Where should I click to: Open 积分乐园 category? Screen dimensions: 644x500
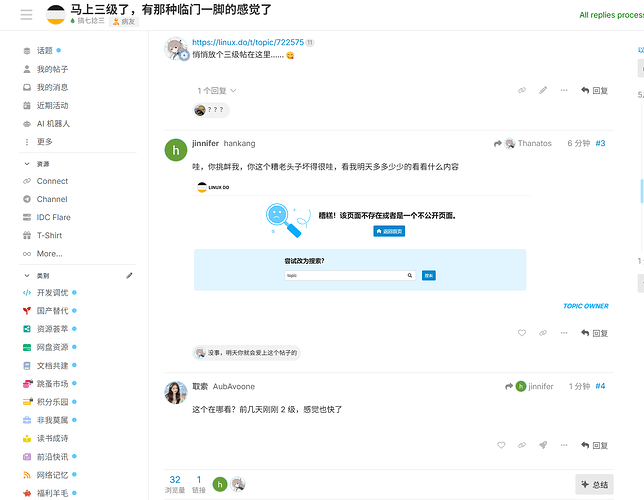click(x=52, y=402)
